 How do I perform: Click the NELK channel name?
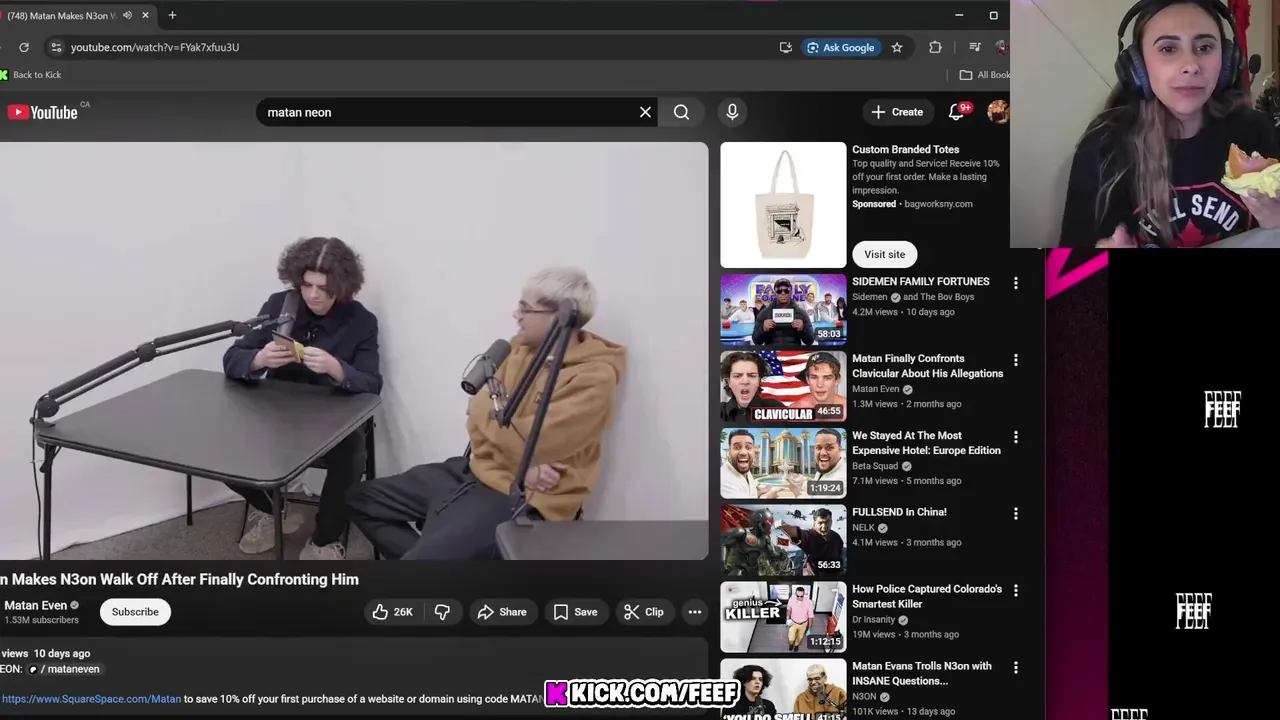point(863,528)
